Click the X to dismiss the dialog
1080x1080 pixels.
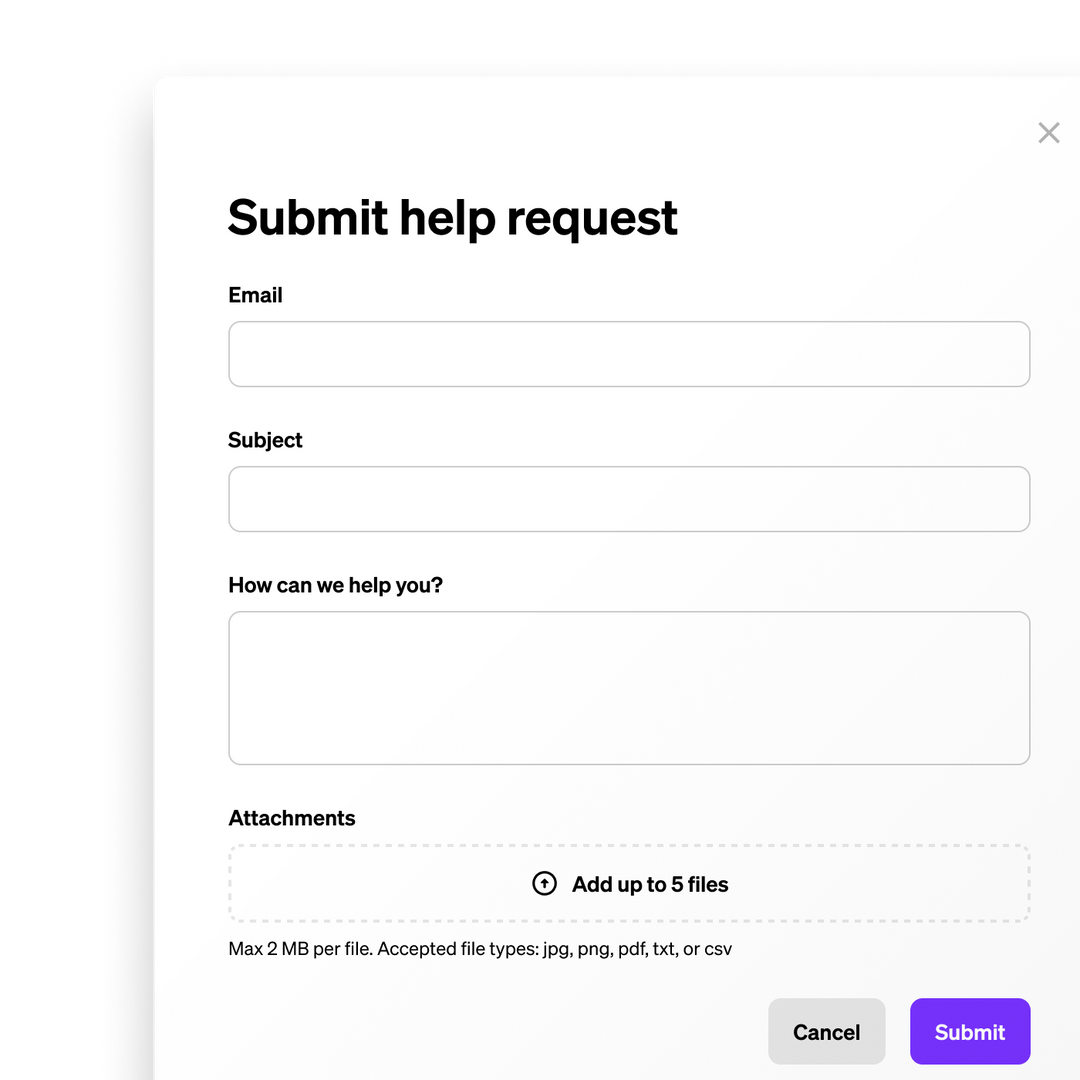1048,132
